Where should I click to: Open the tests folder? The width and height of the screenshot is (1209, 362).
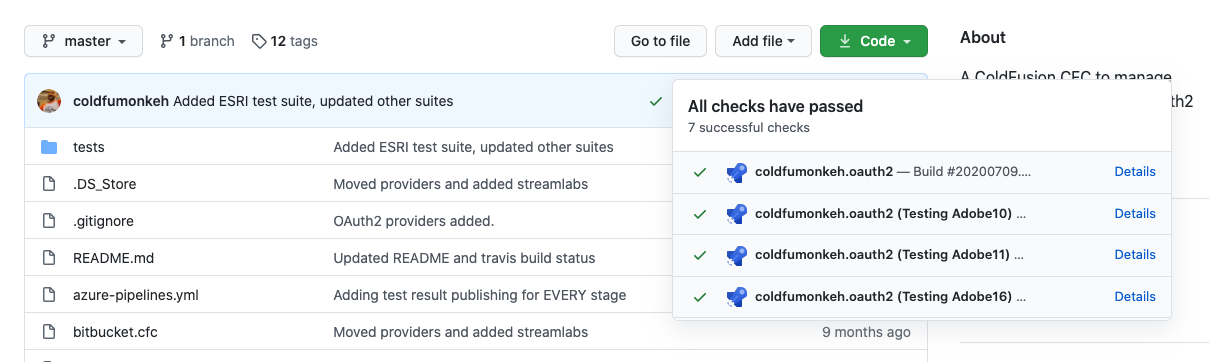[89, 147]
